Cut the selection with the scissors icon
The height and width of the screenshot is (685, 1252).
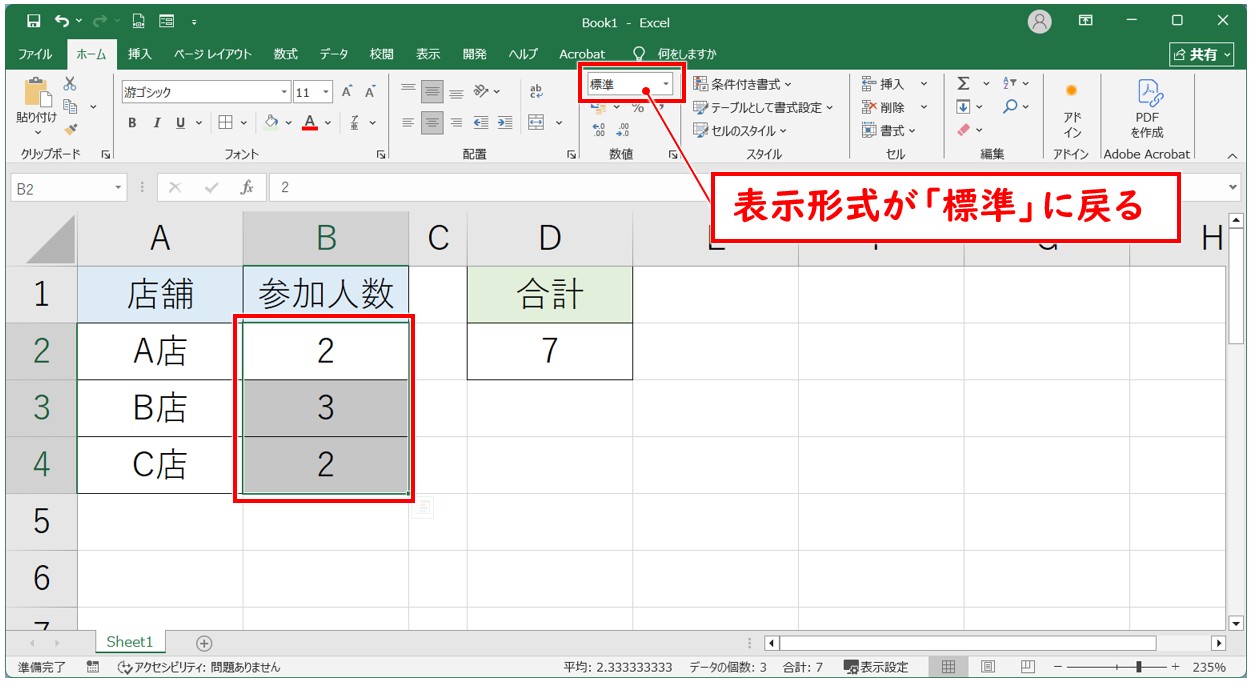coord(70,84)
